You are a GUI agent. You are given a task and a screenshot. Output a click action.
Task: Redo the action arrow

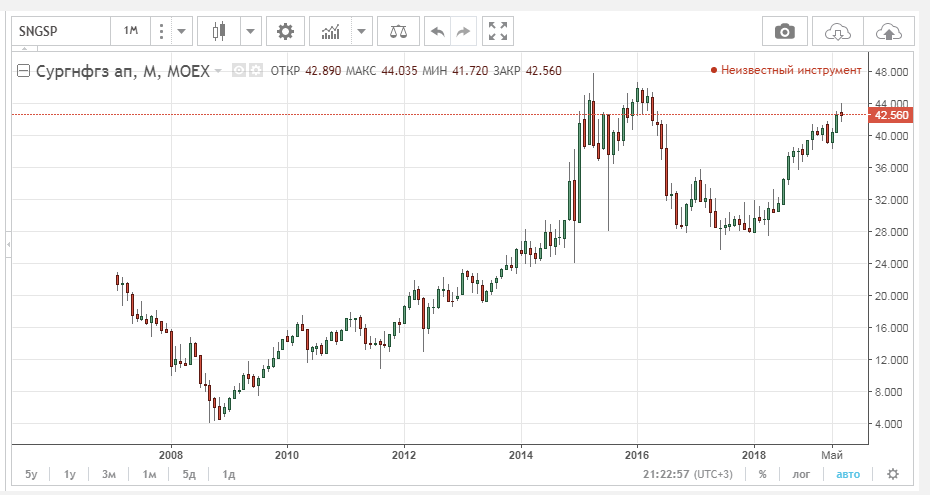464,31
